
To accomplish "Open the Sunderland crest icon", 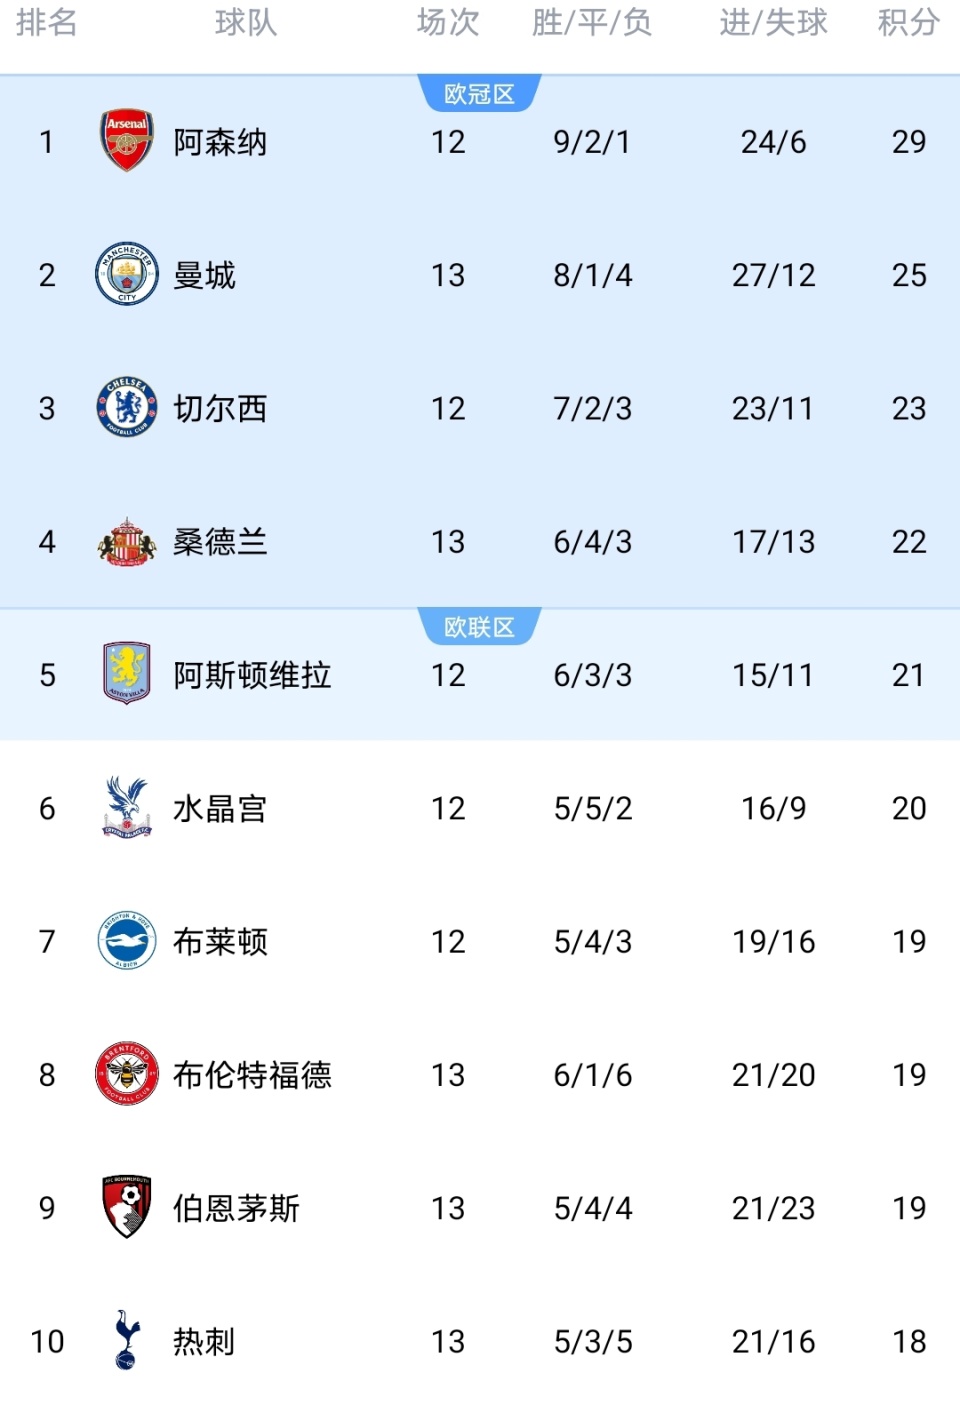I will [127, 542].
